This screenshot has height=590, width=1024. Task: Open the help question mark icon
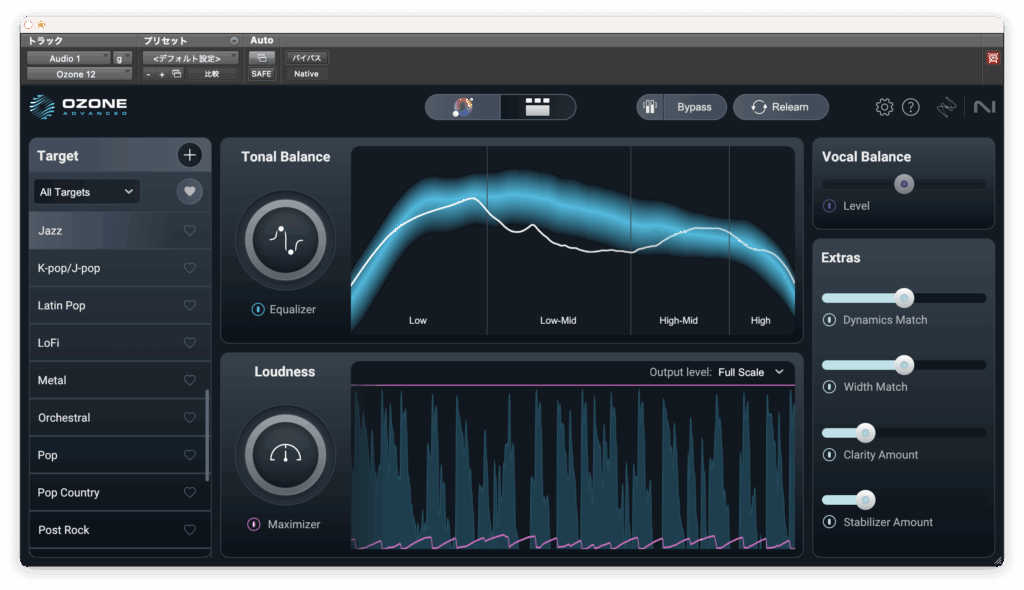tap(910, 107)
